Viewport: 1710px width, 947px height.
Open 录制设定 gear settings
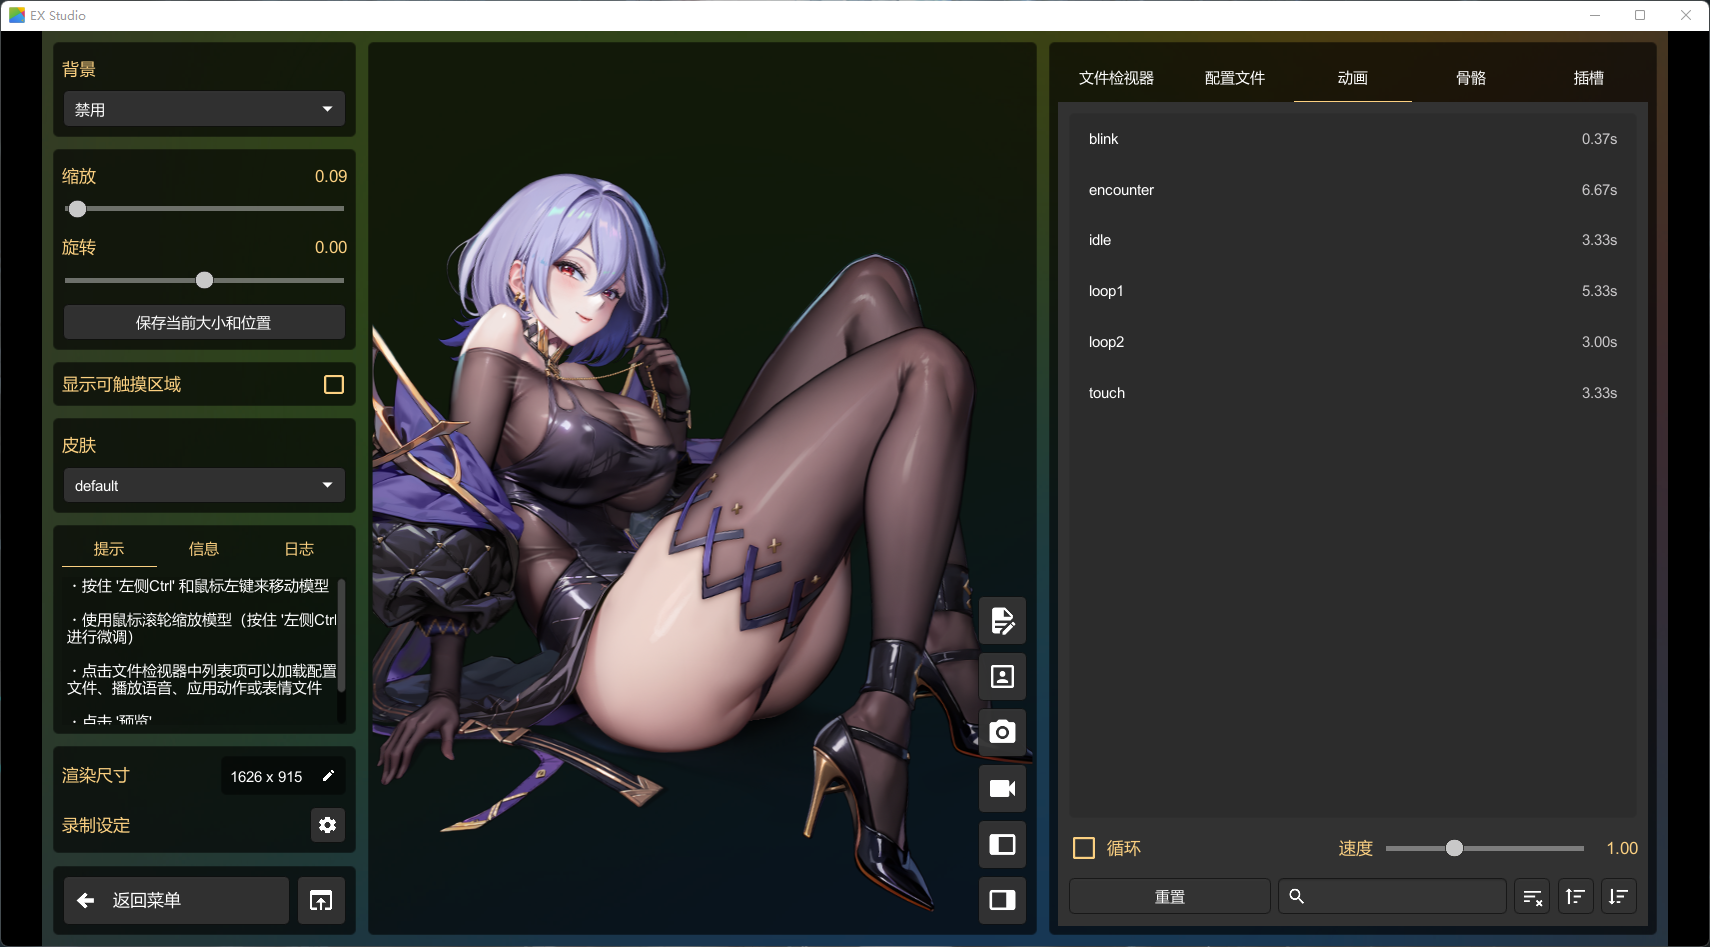pyautogui.click(x=327, y=825)
